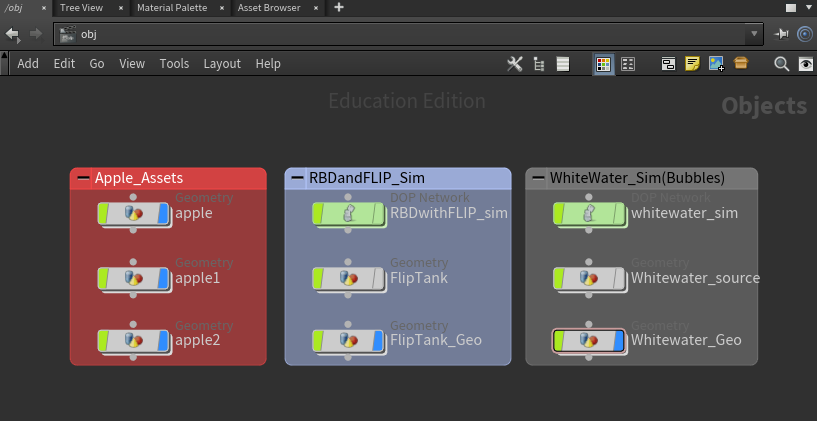
Task: Switch to the Material Palette tab
Action: coord(172,8)
